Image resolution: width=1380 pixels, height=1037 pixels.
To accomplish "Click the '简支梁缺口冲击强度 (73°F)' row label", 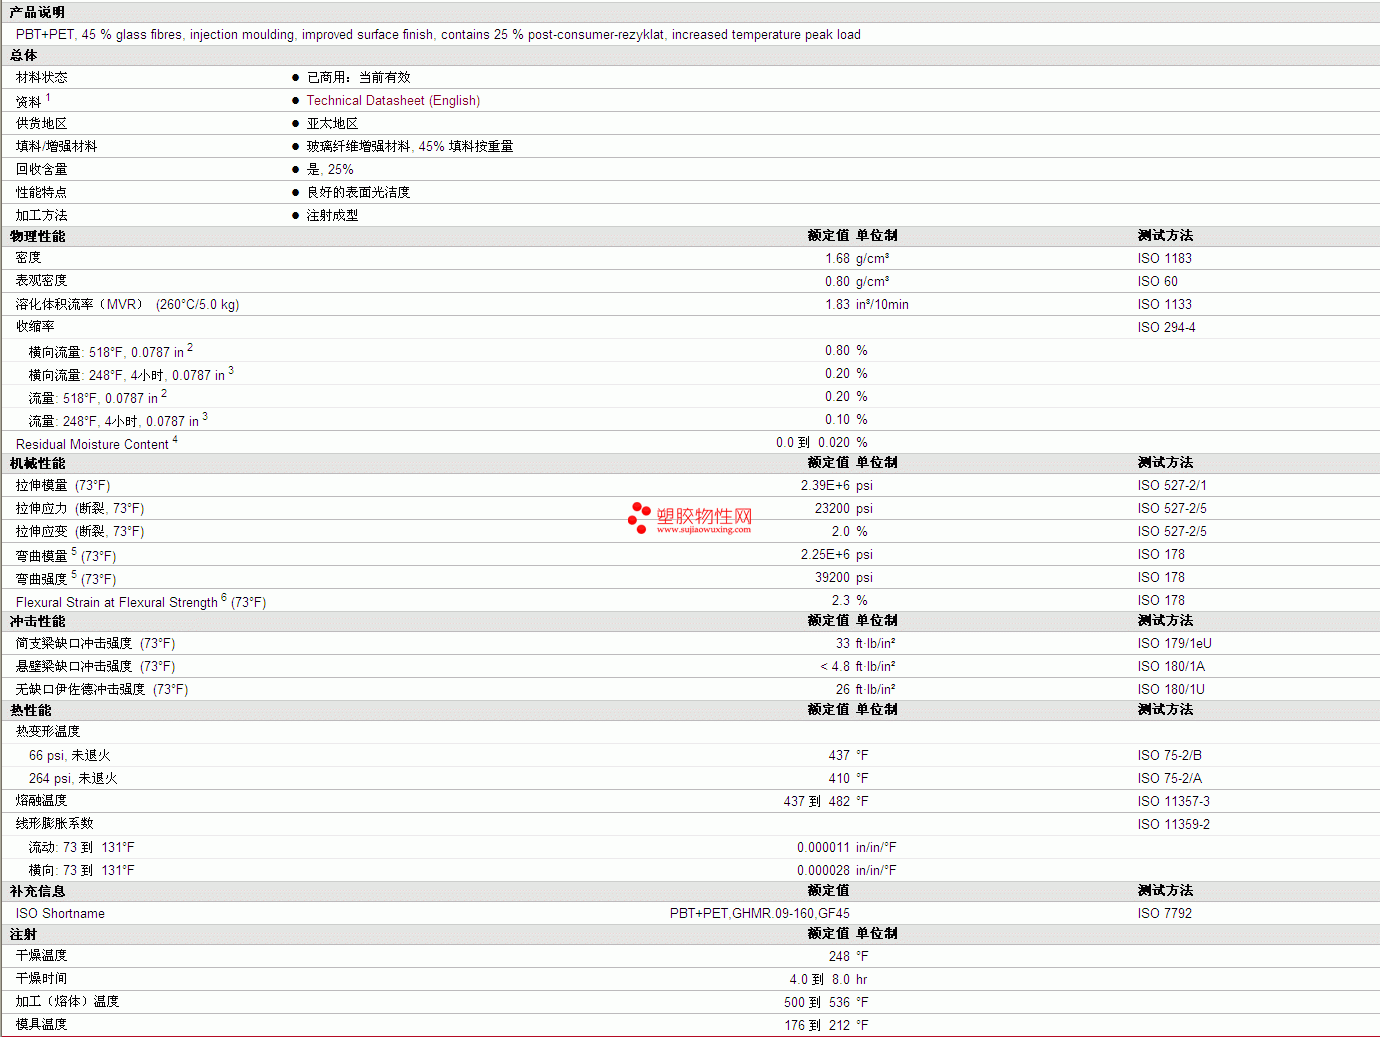I will coord(95,644).
